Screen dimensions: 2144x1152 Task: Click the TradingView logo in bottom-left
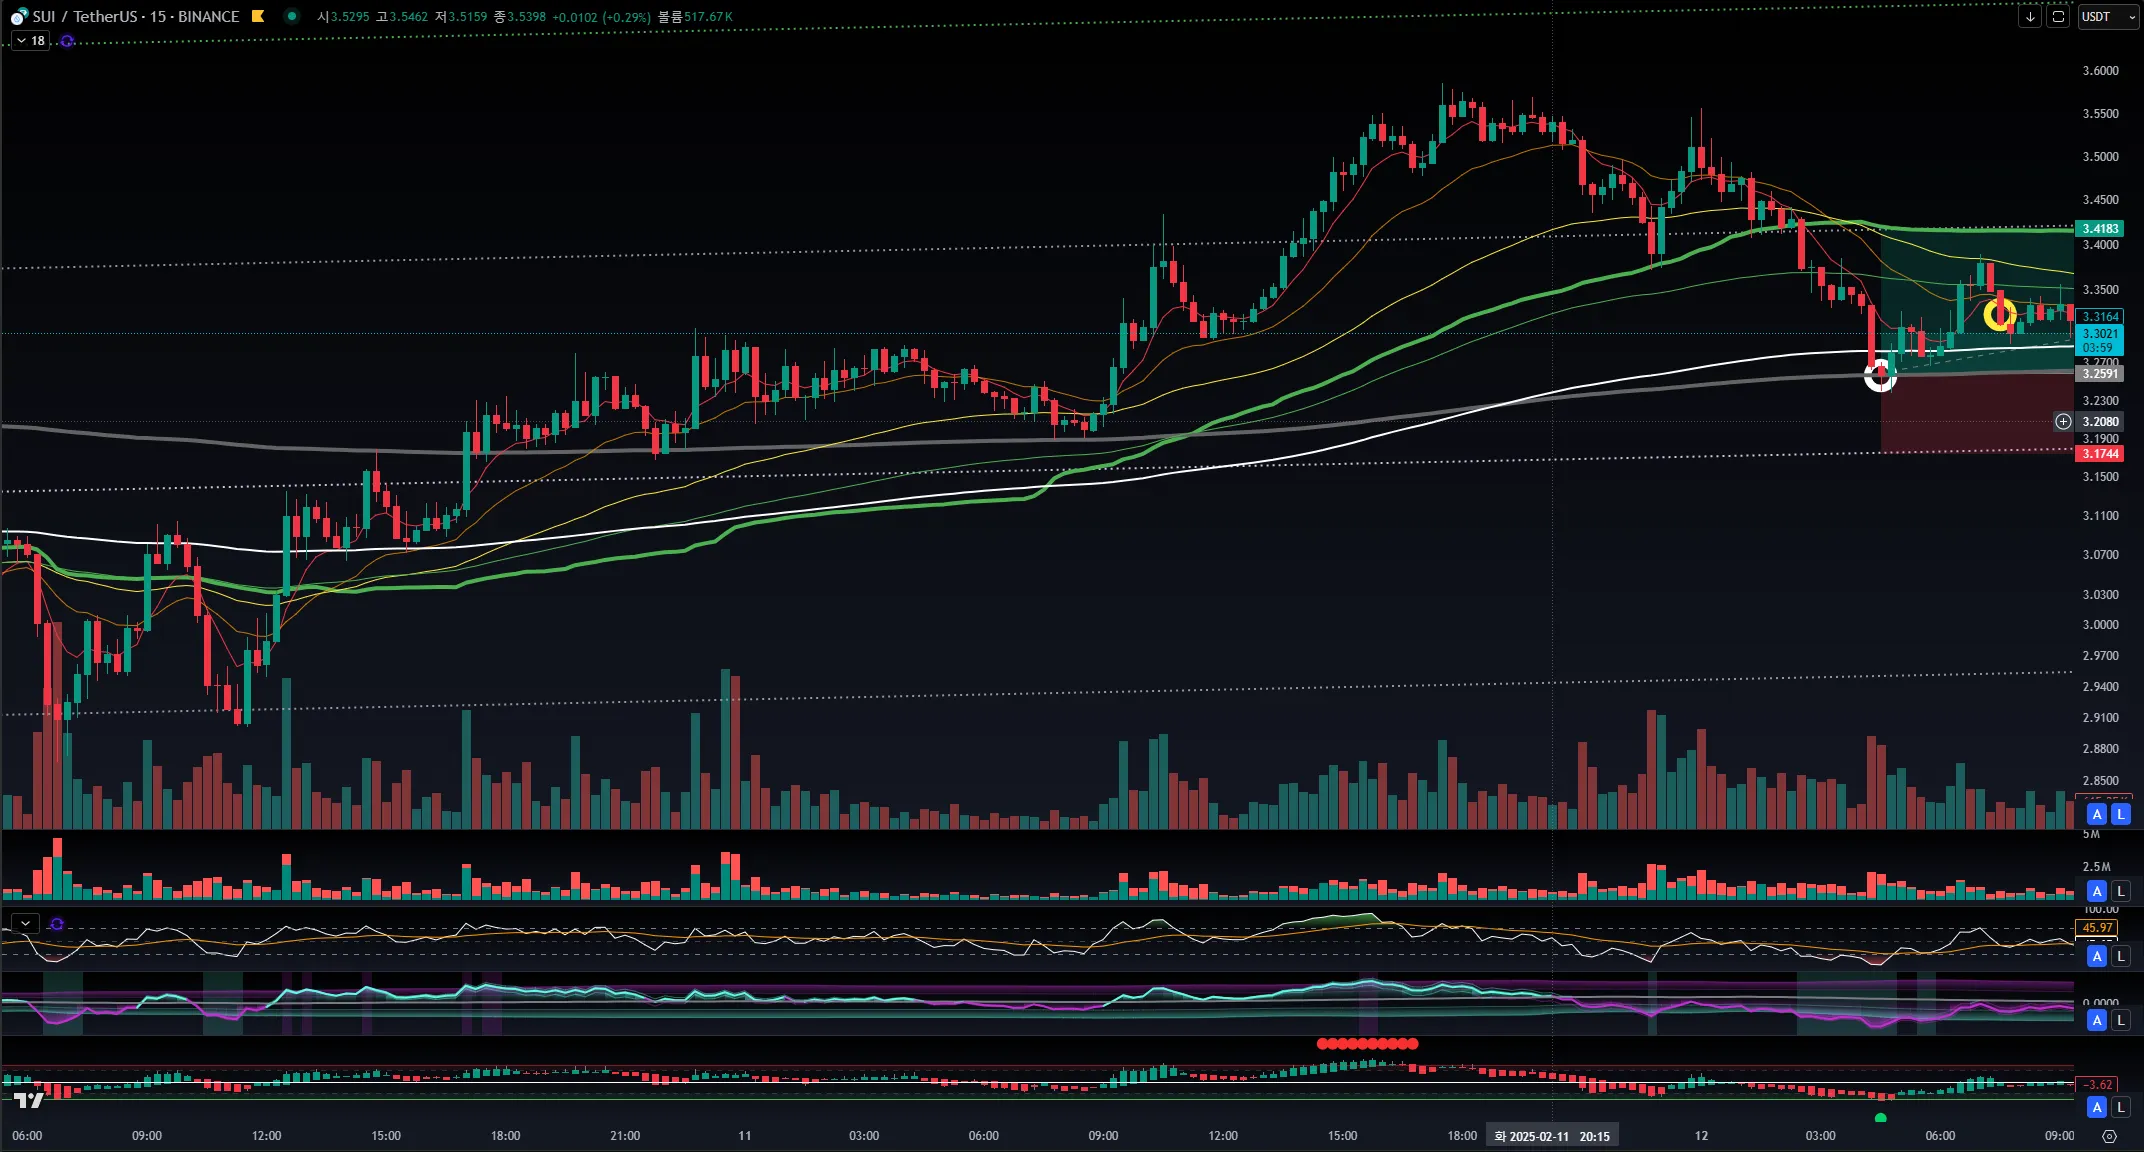click(29, 1100)
